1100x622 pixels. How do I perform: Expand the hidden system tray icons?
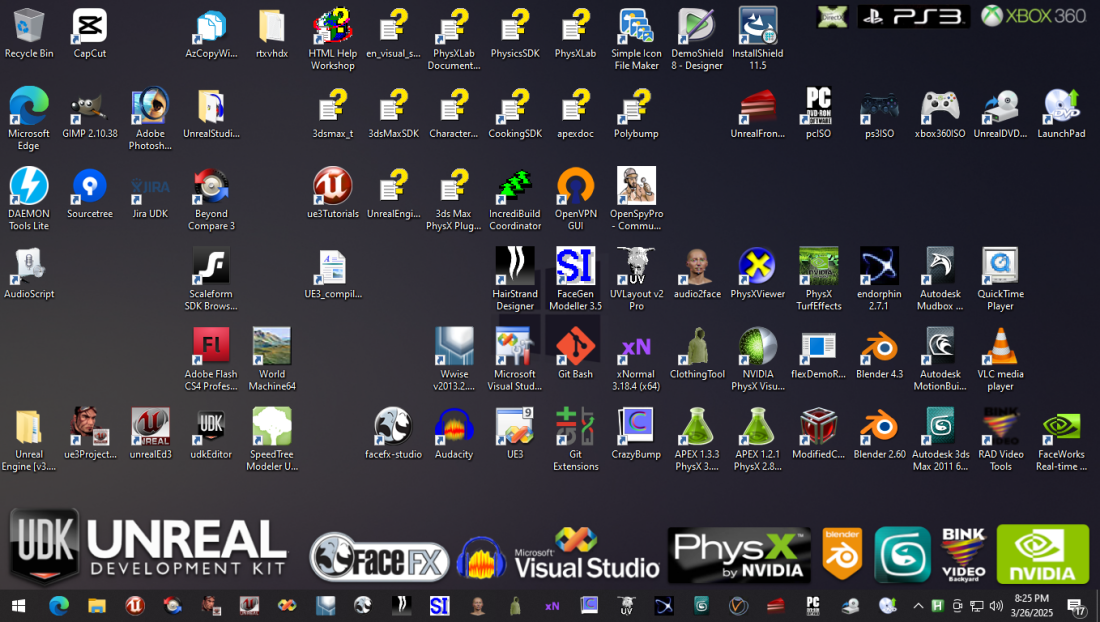(x=918, y=605)
